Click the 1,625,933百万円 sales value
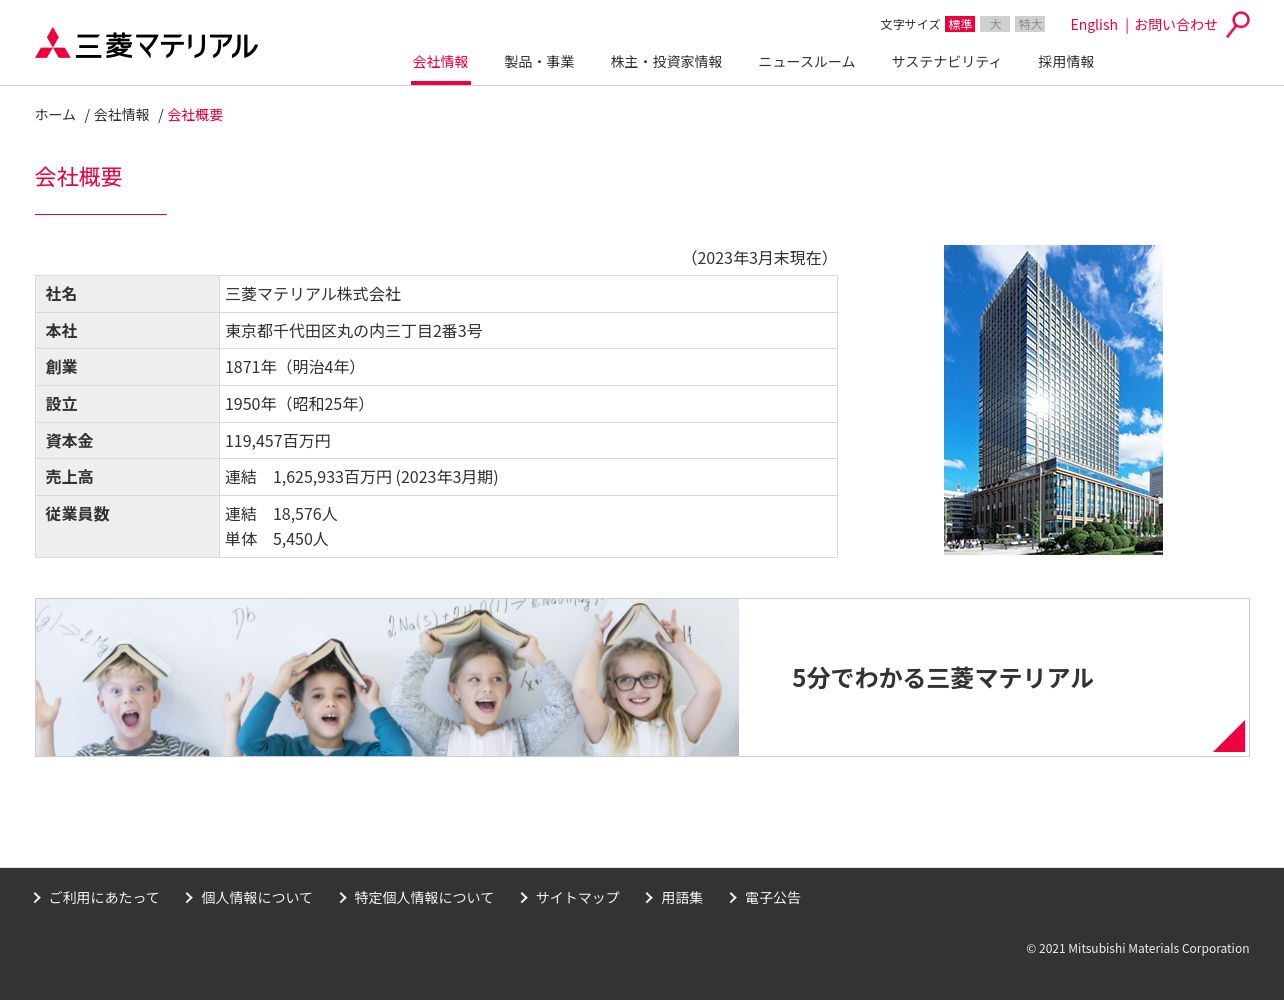Viewport: 1284px width, 1000px height. click(x=333, y=477)
